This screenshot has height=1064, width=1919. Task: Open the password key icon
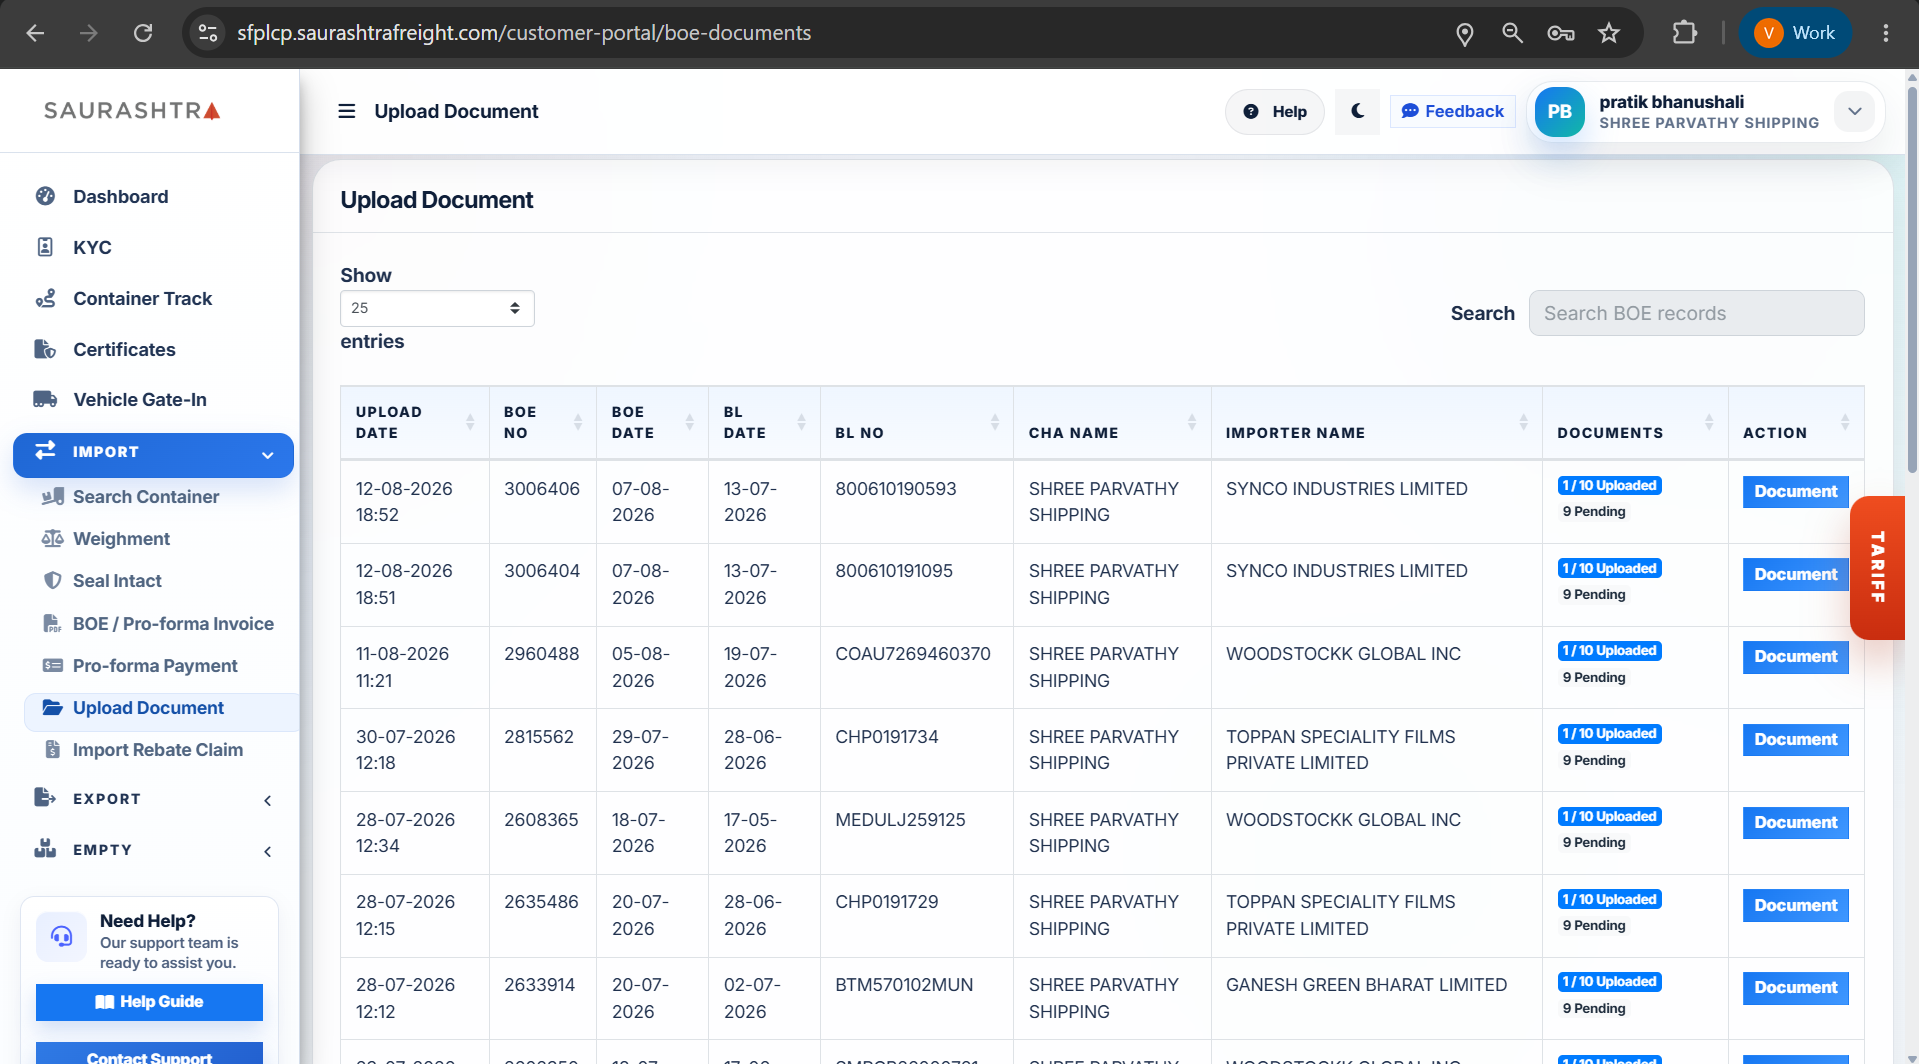[x=1561, y=33]
